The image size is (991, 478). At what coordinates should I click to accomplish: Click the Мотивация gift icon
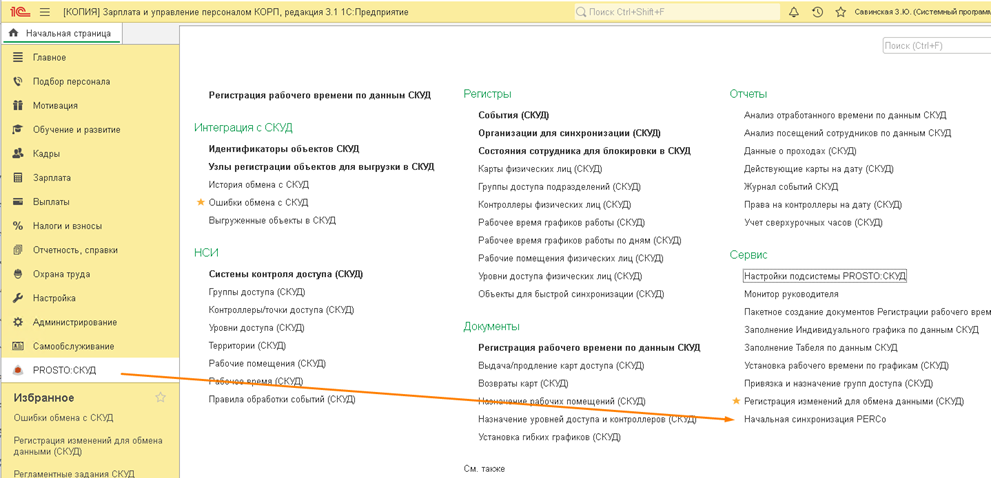(18, 106)
